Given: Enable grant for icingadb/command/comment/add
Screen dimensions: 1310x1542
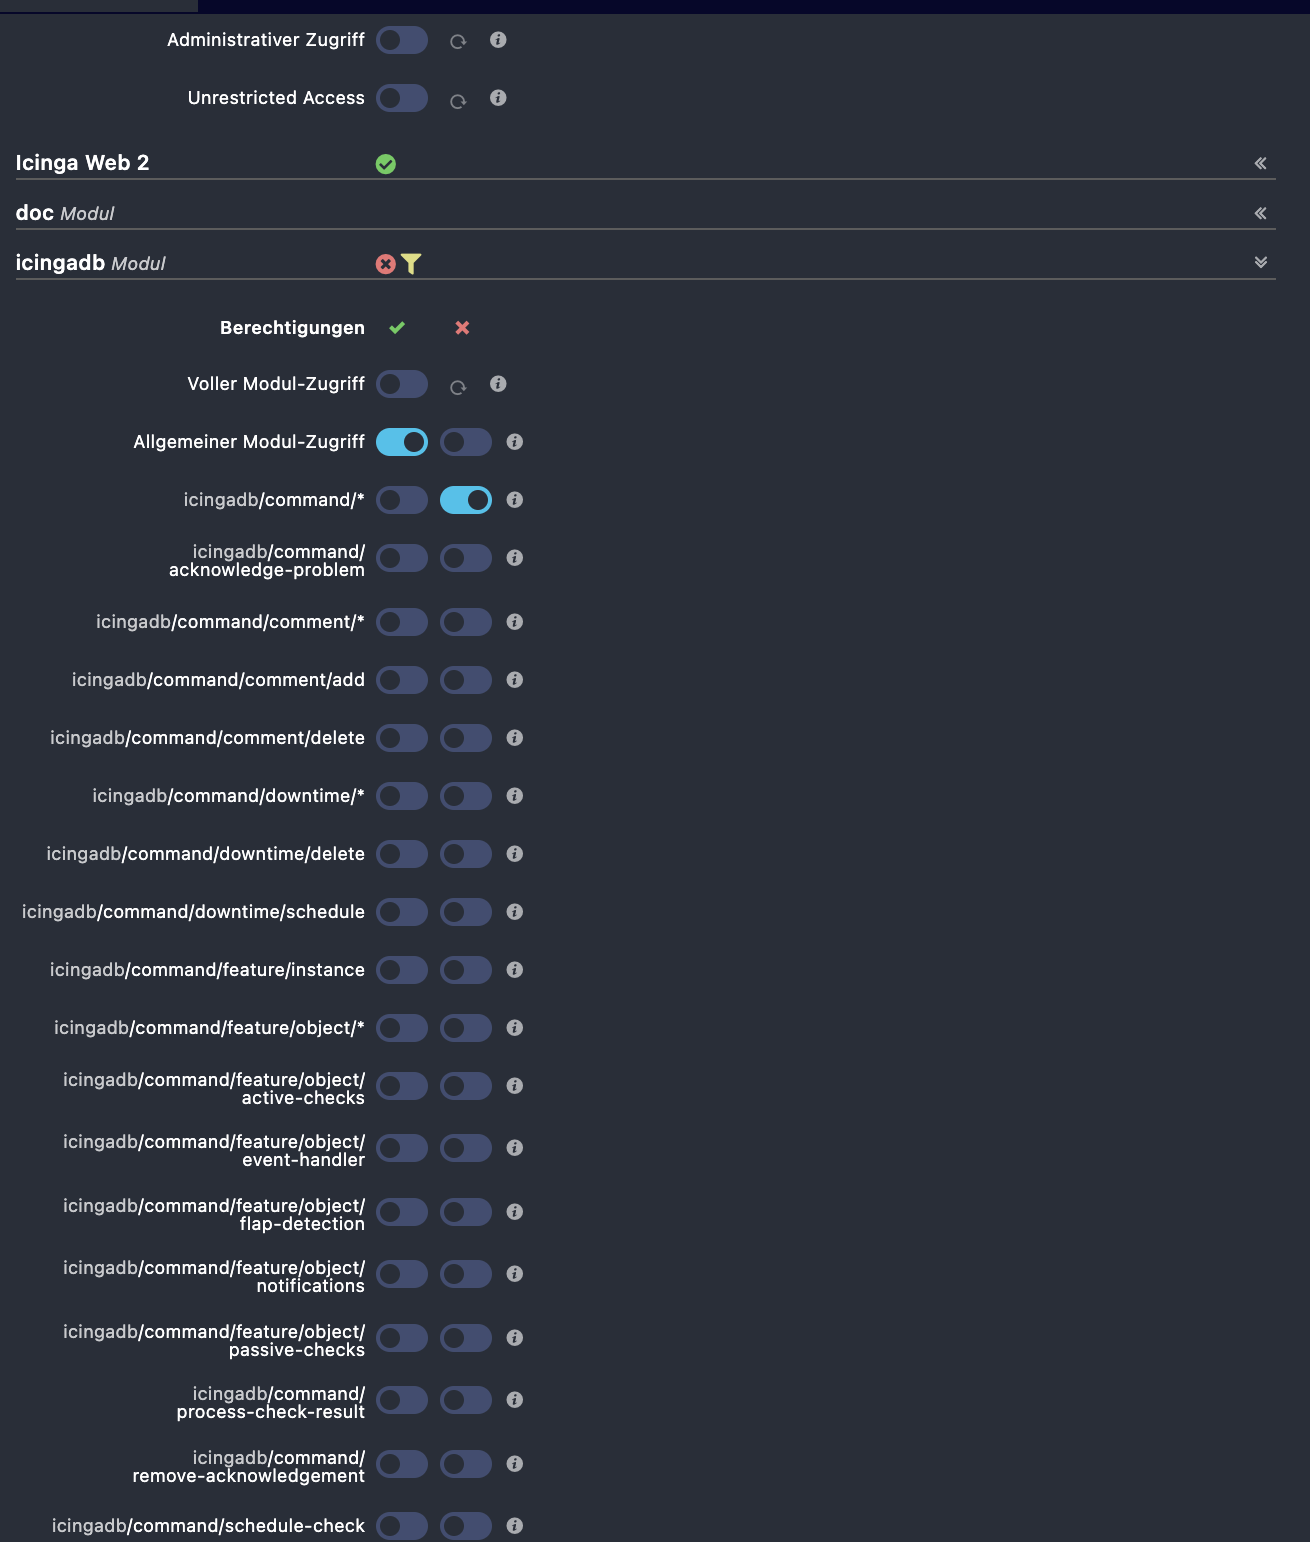Looking at the screenshot, I should pos(401,680).
